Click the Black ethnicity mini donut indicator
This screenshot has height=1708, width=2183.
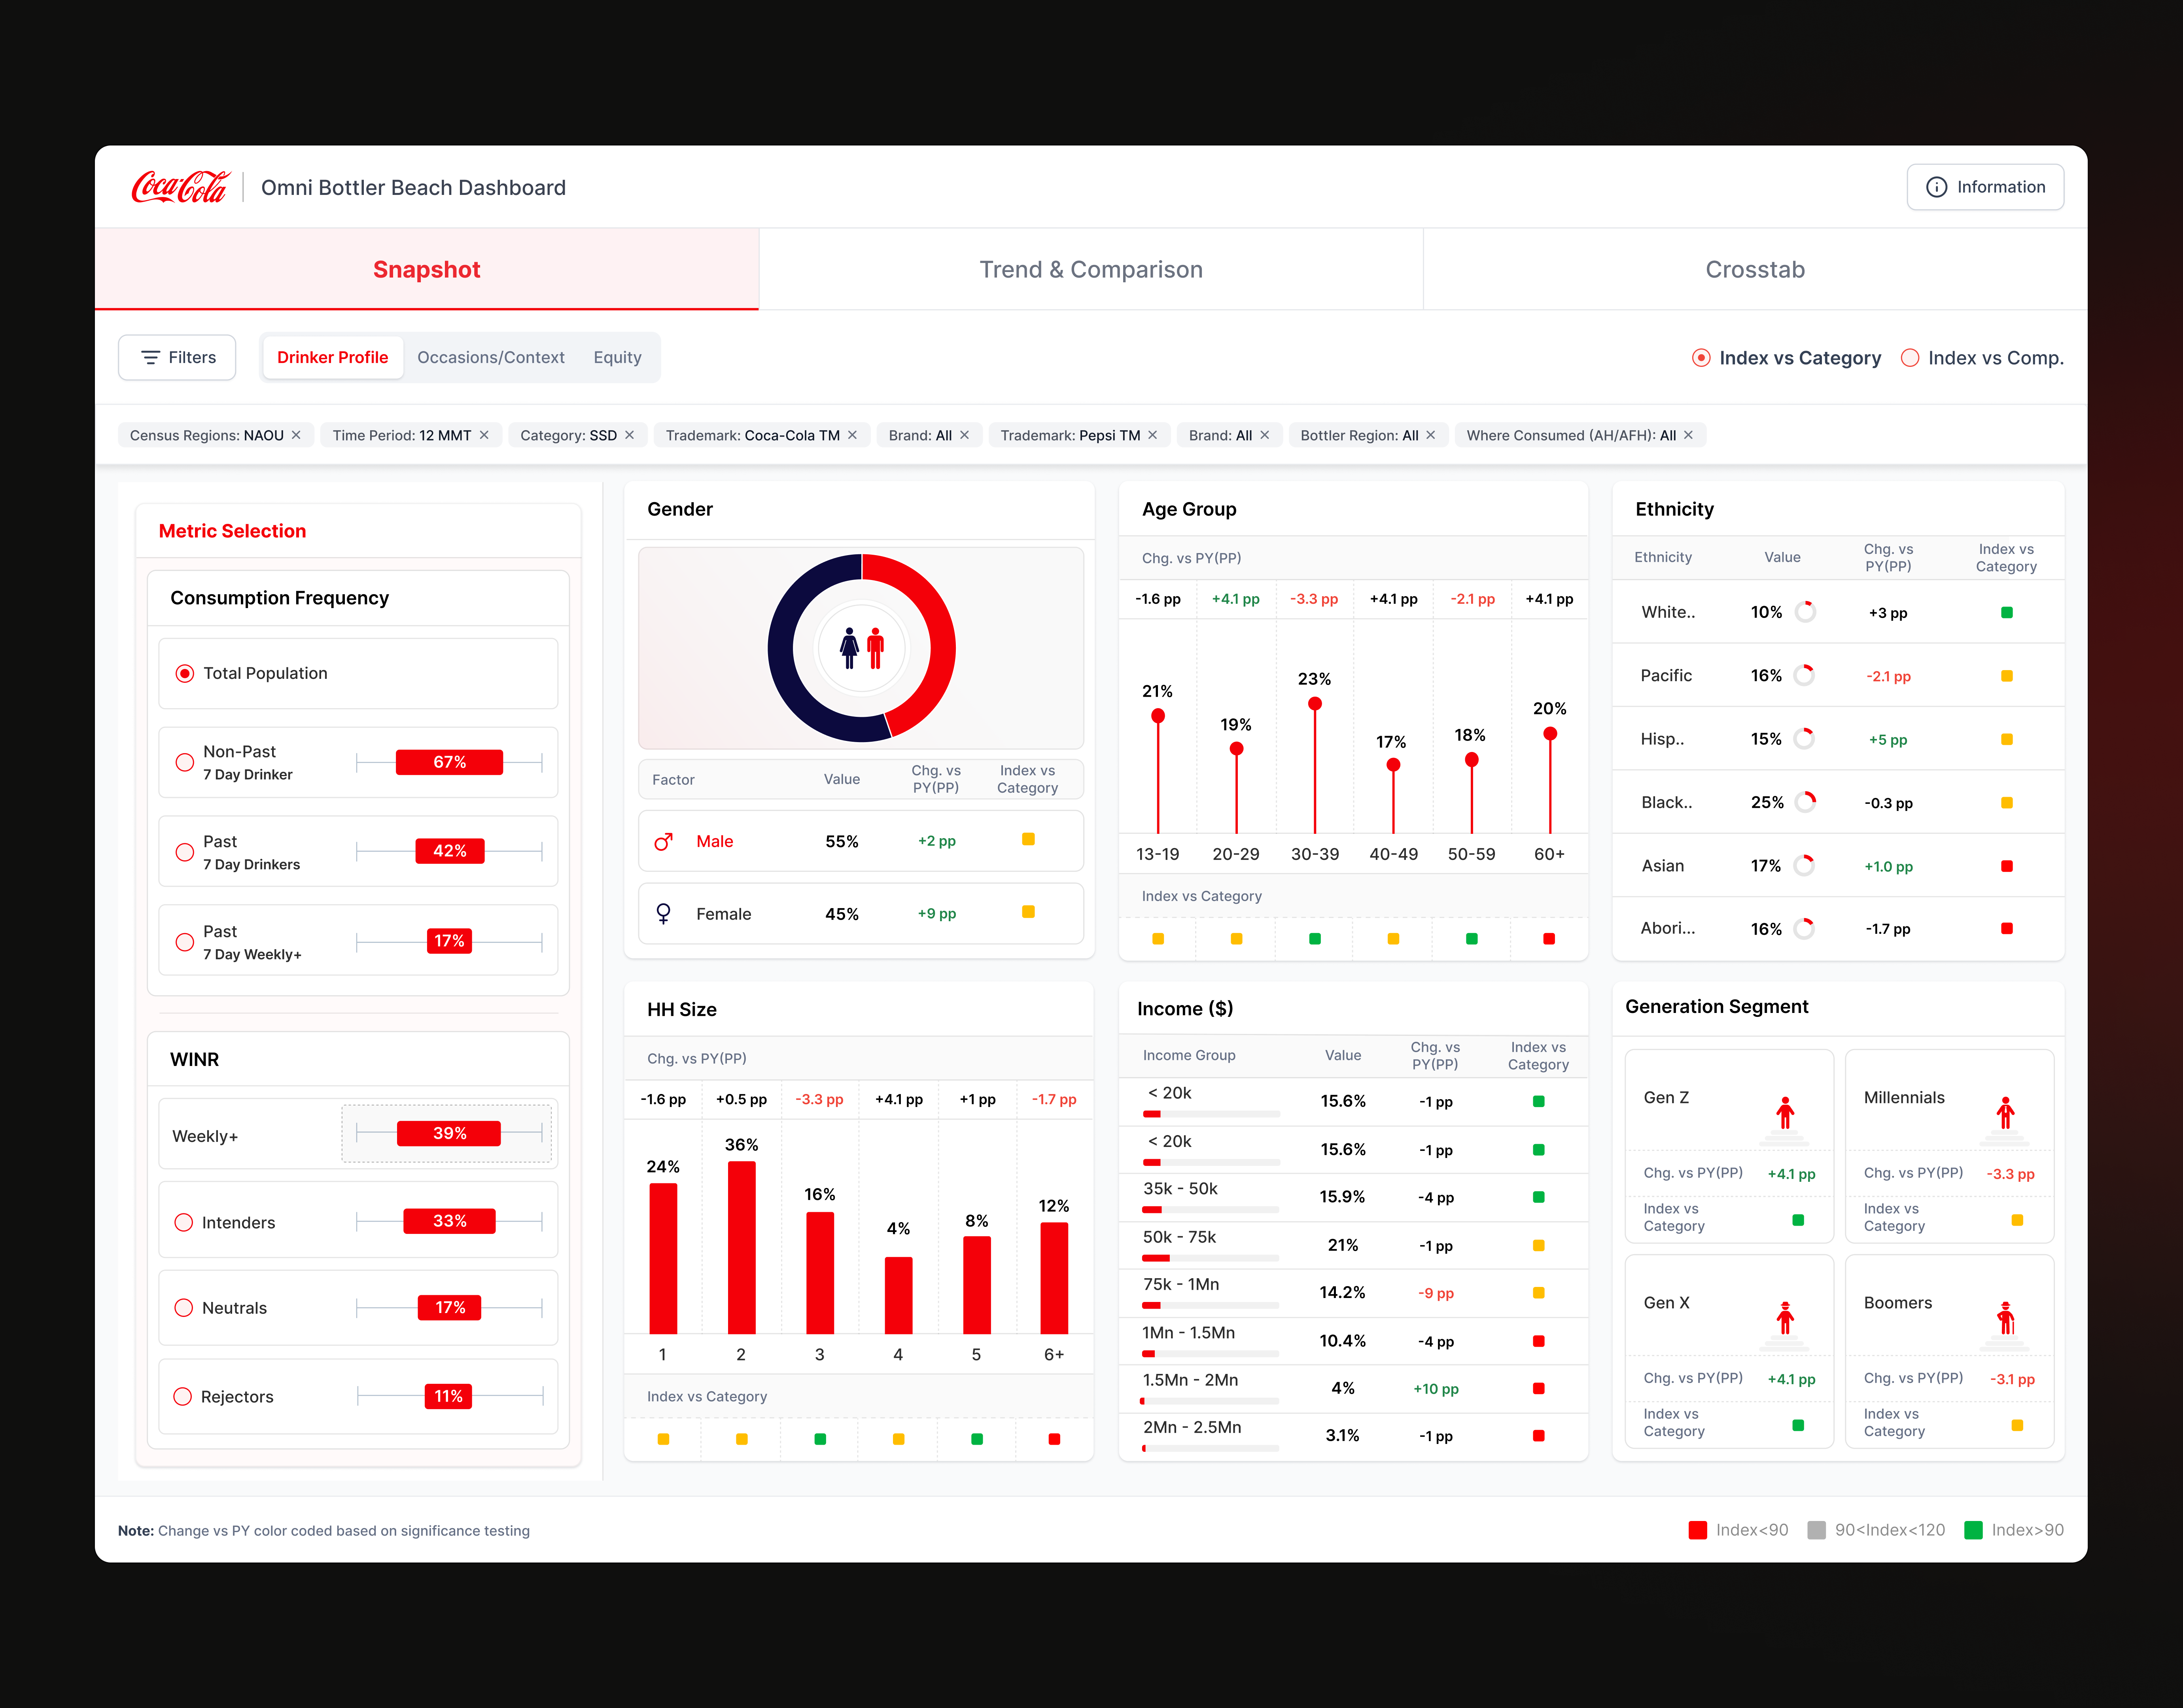1805,802
